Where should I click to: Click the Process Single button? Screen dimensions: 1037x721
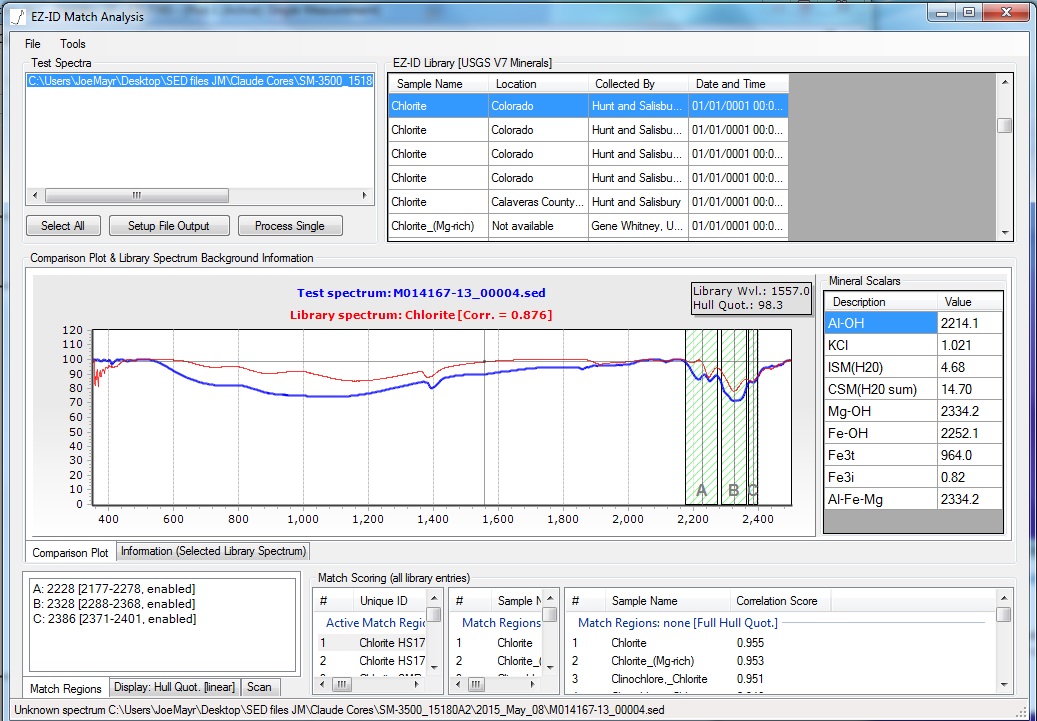pyautogui.click(x=289, y=226)
